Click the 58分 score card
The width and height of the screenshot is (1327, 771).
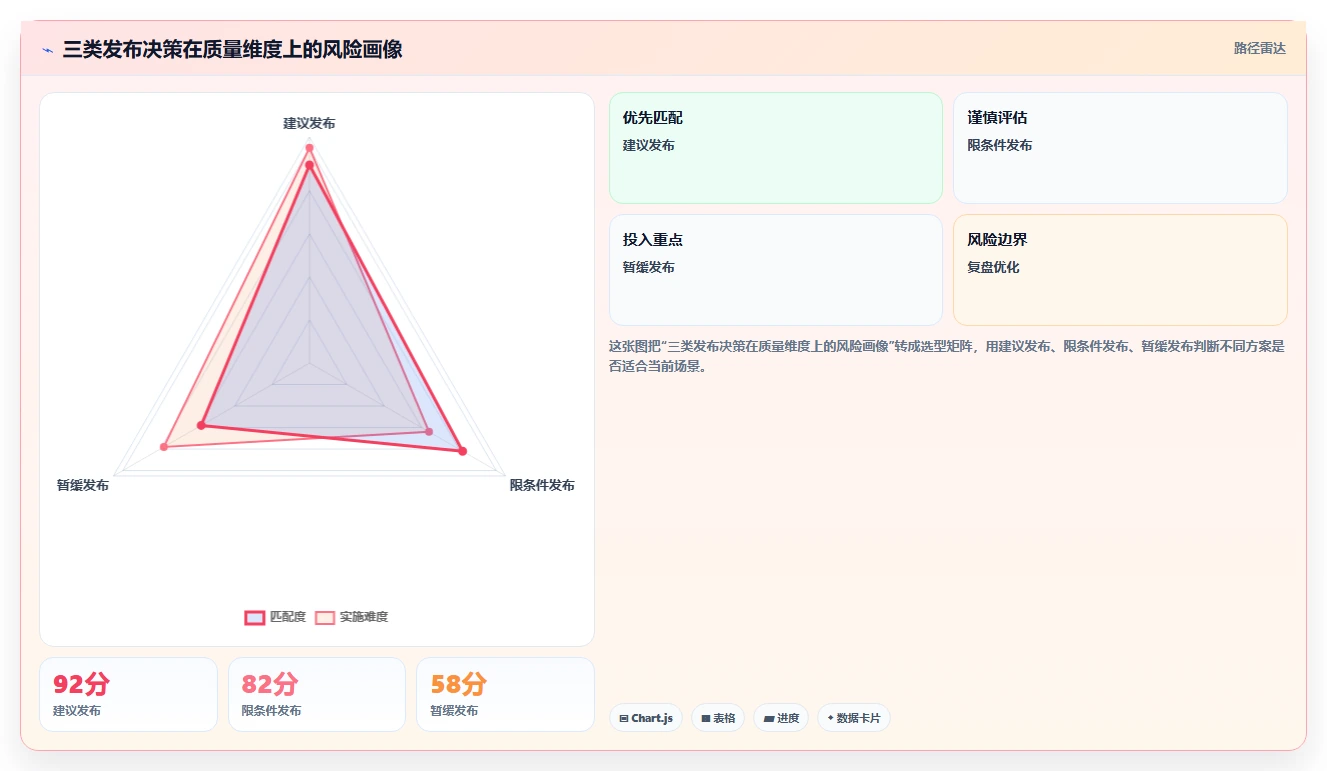click(505, 694)
